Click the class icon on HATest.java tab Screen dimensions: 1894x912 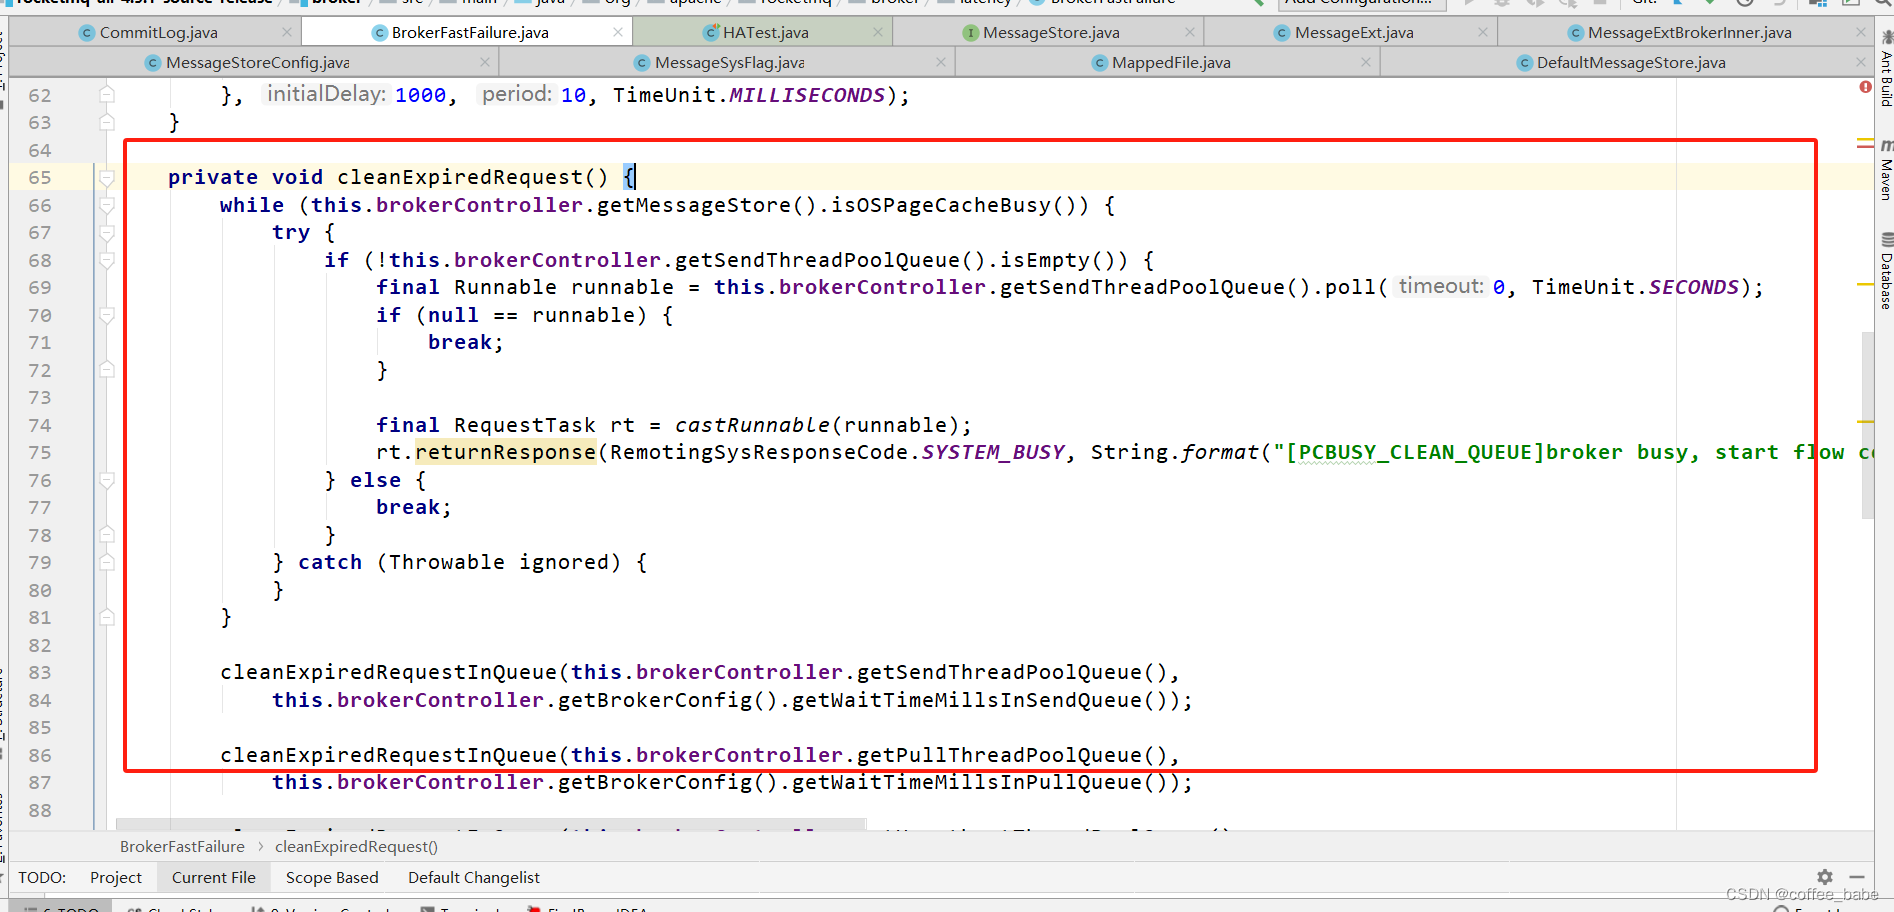[711, 33]
